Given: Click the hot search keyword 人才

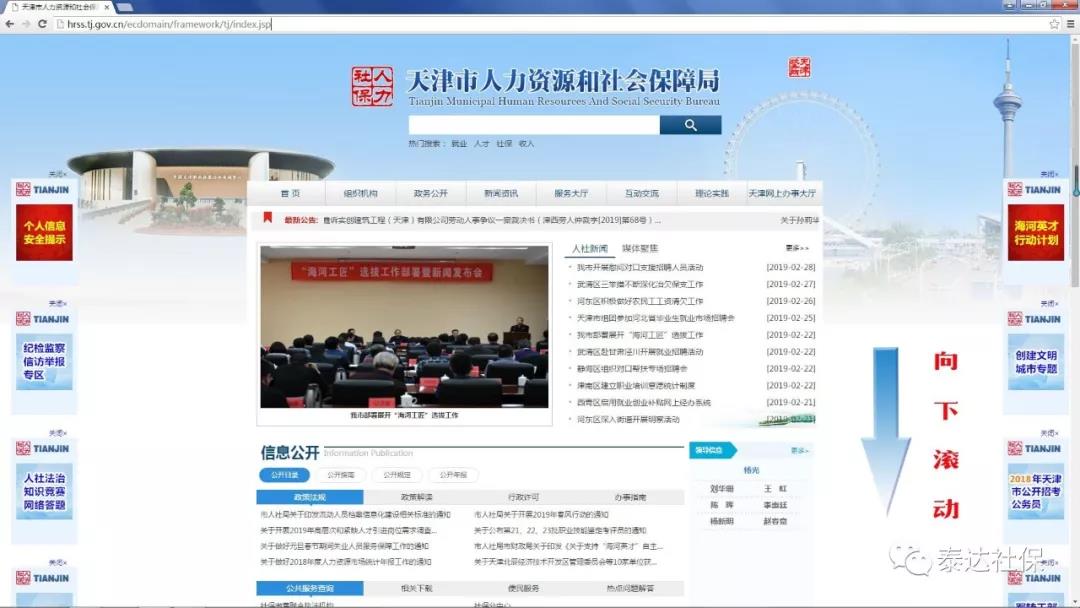Looking at the screenshot, I should coord(481,144).
